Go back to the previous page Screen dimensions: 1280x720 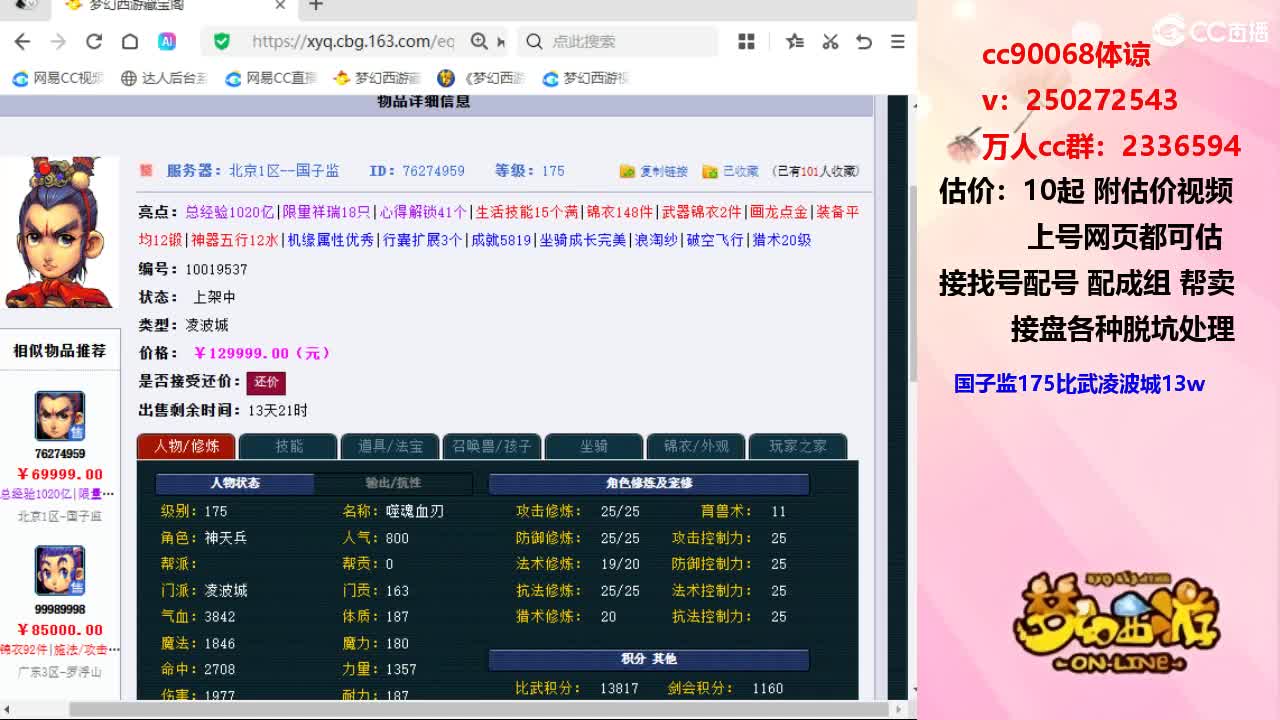click(x=23, y=41)
